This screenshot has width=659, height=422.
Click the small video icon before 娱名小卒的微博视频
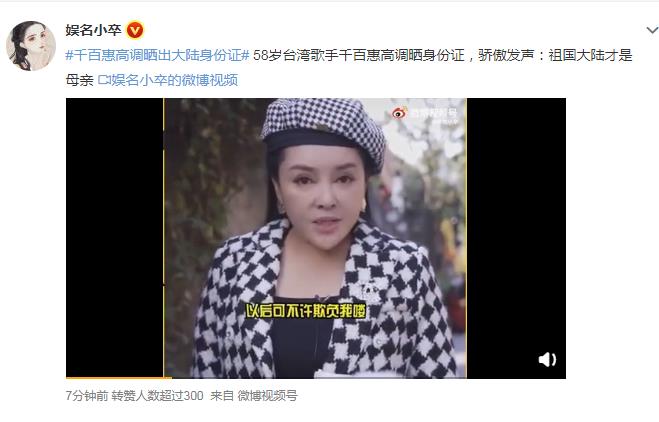click(x=104, y=80)
